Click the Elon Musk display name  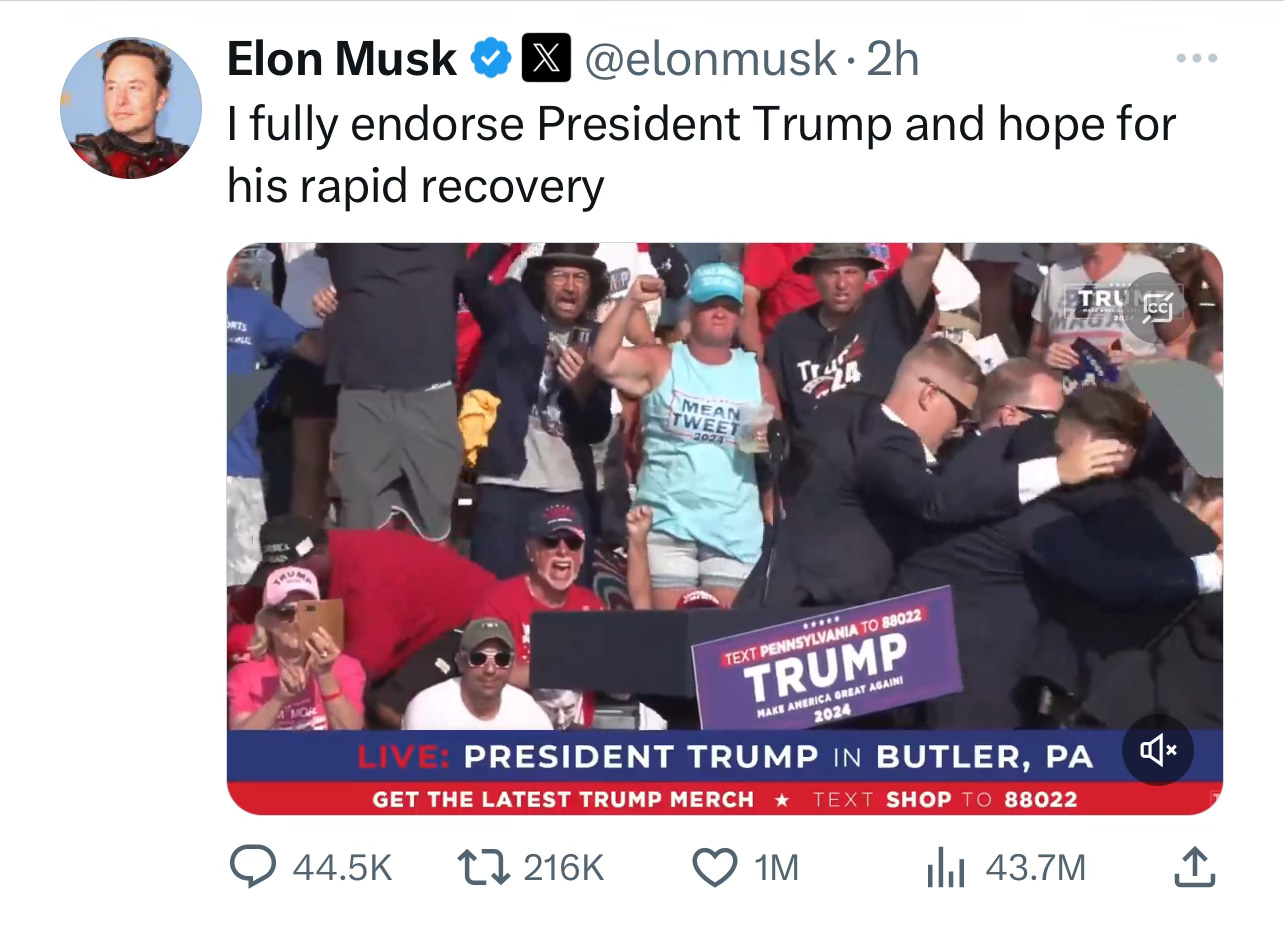pyautogui.click(x=342, y=59)
